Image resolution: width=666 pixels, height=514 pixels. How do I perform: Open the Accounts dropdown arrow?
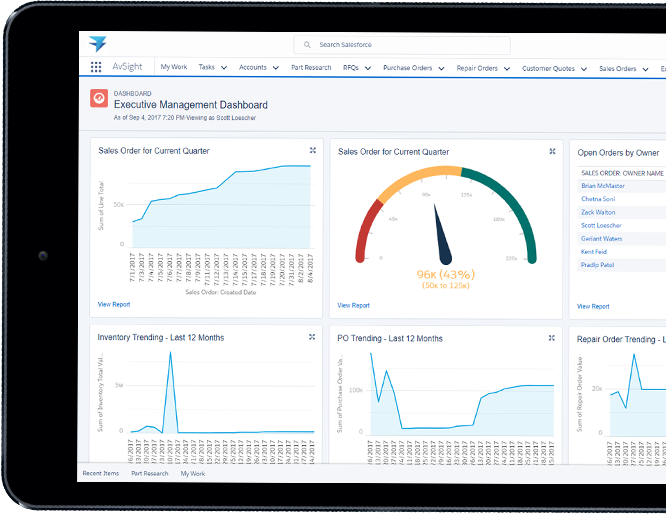276,68
